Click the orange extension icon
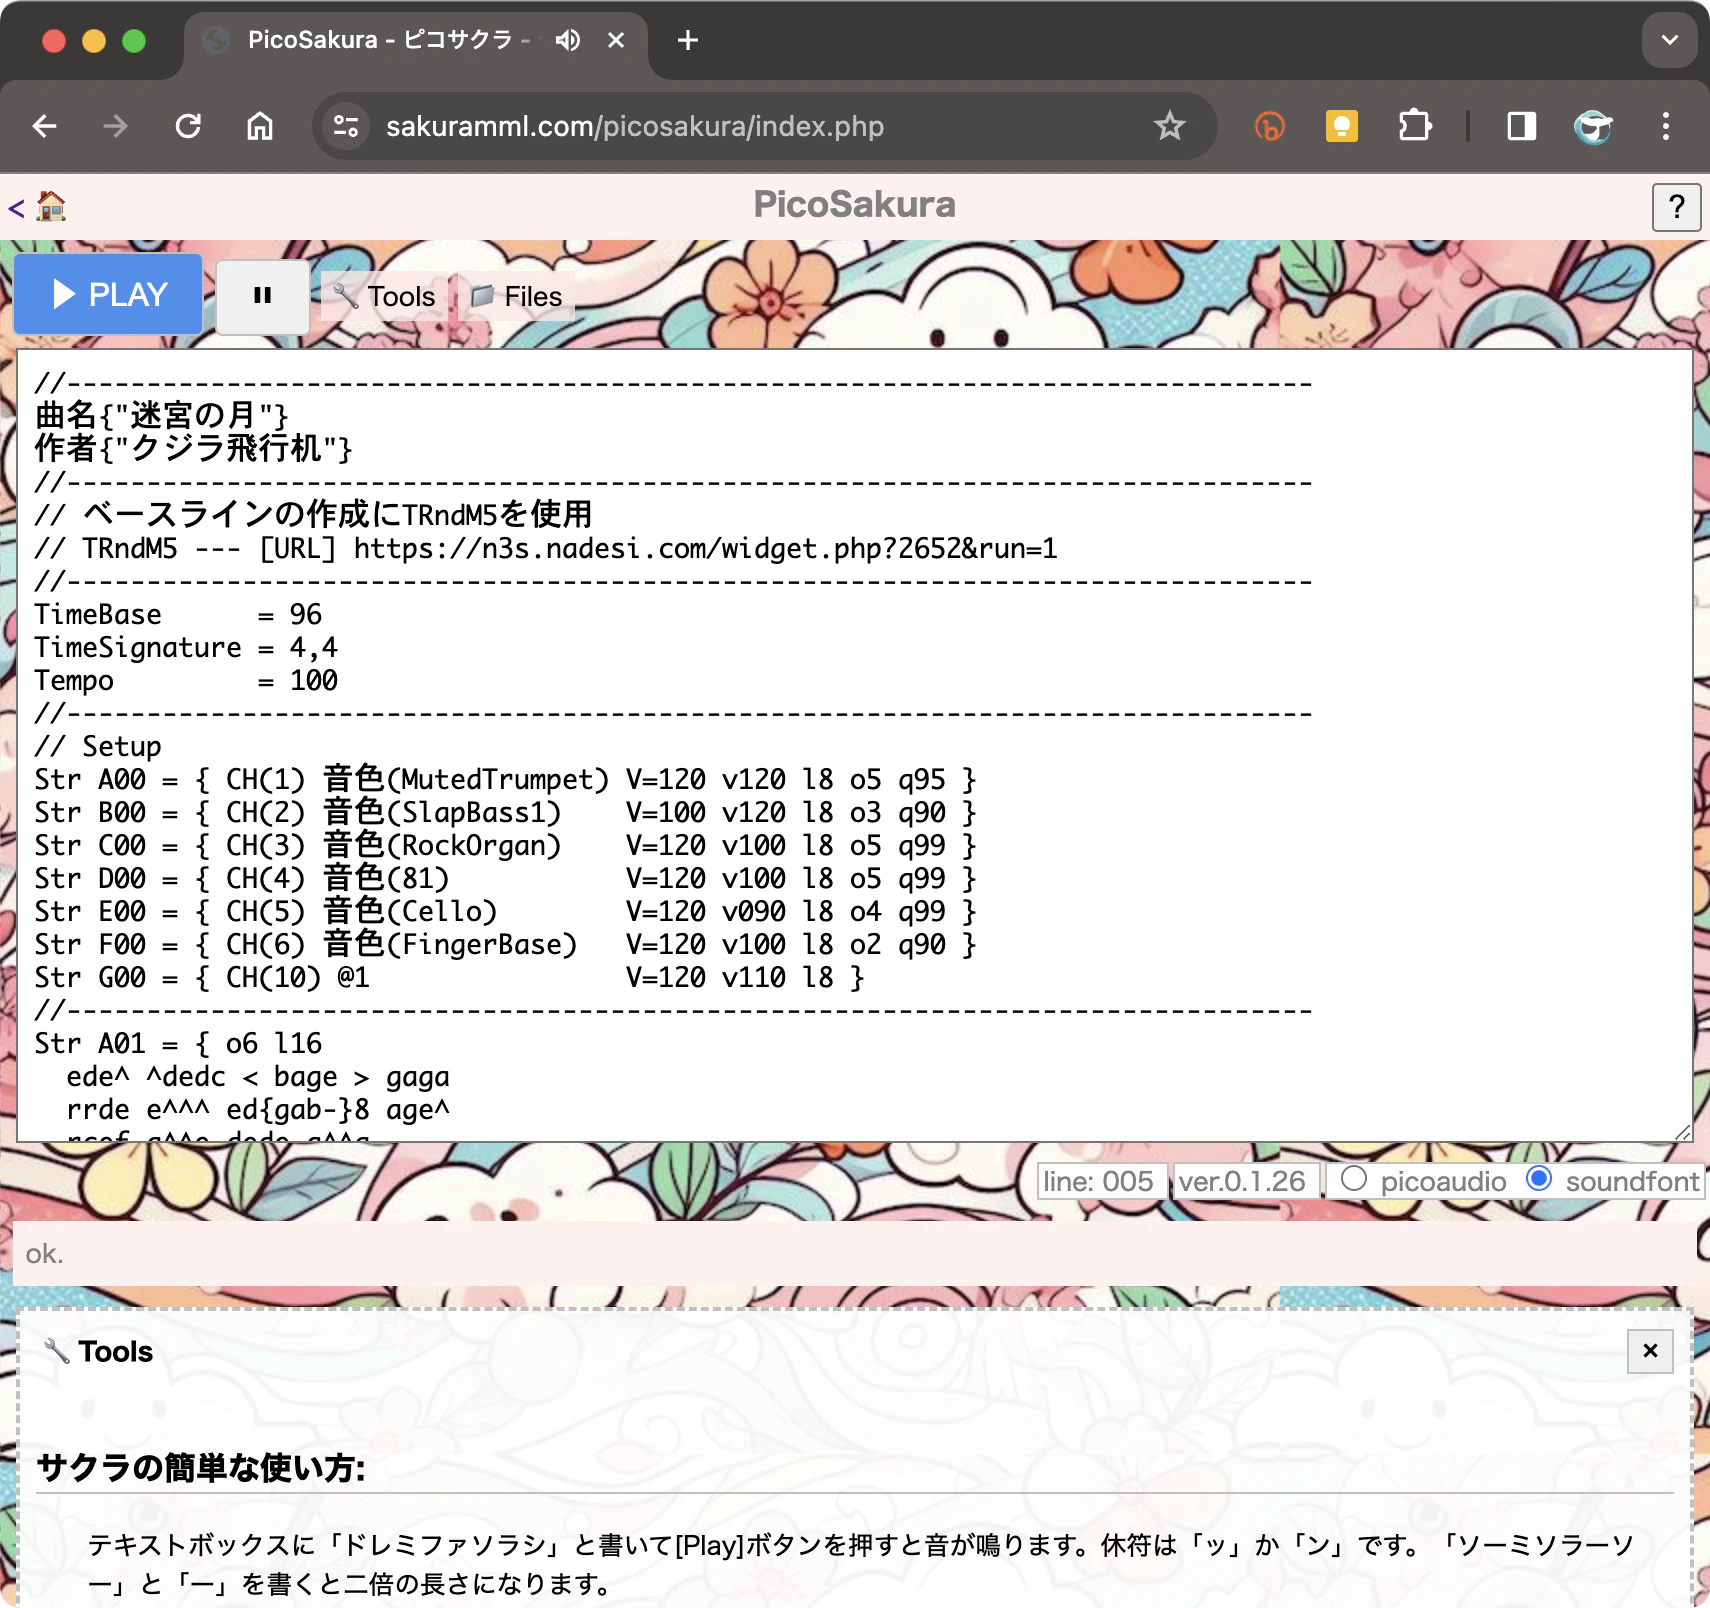The image size is (1710, 1608). coord(1270,126)
